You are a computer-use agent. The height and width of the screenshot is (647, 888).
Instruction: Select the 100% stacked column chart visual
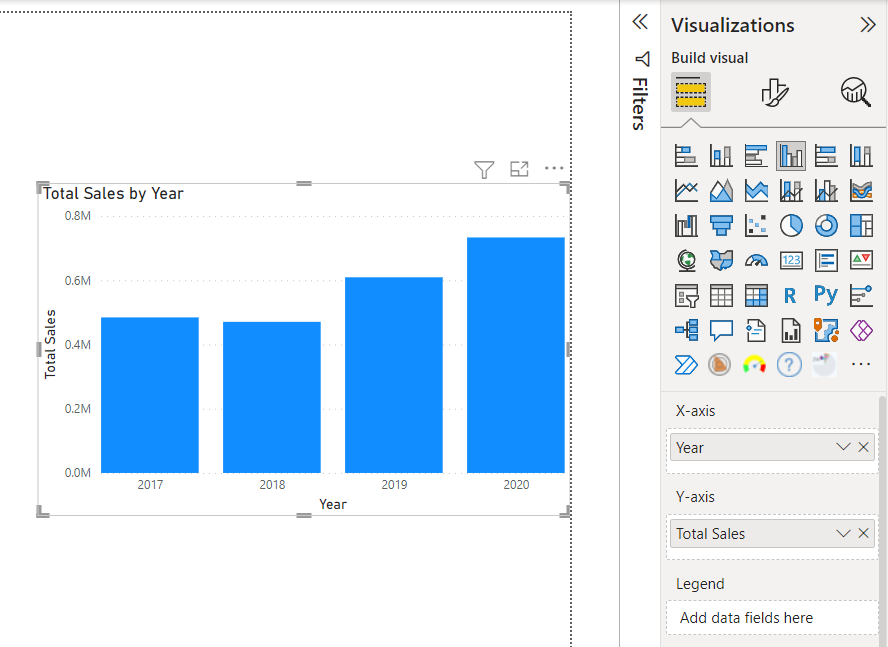pos(861,155)
